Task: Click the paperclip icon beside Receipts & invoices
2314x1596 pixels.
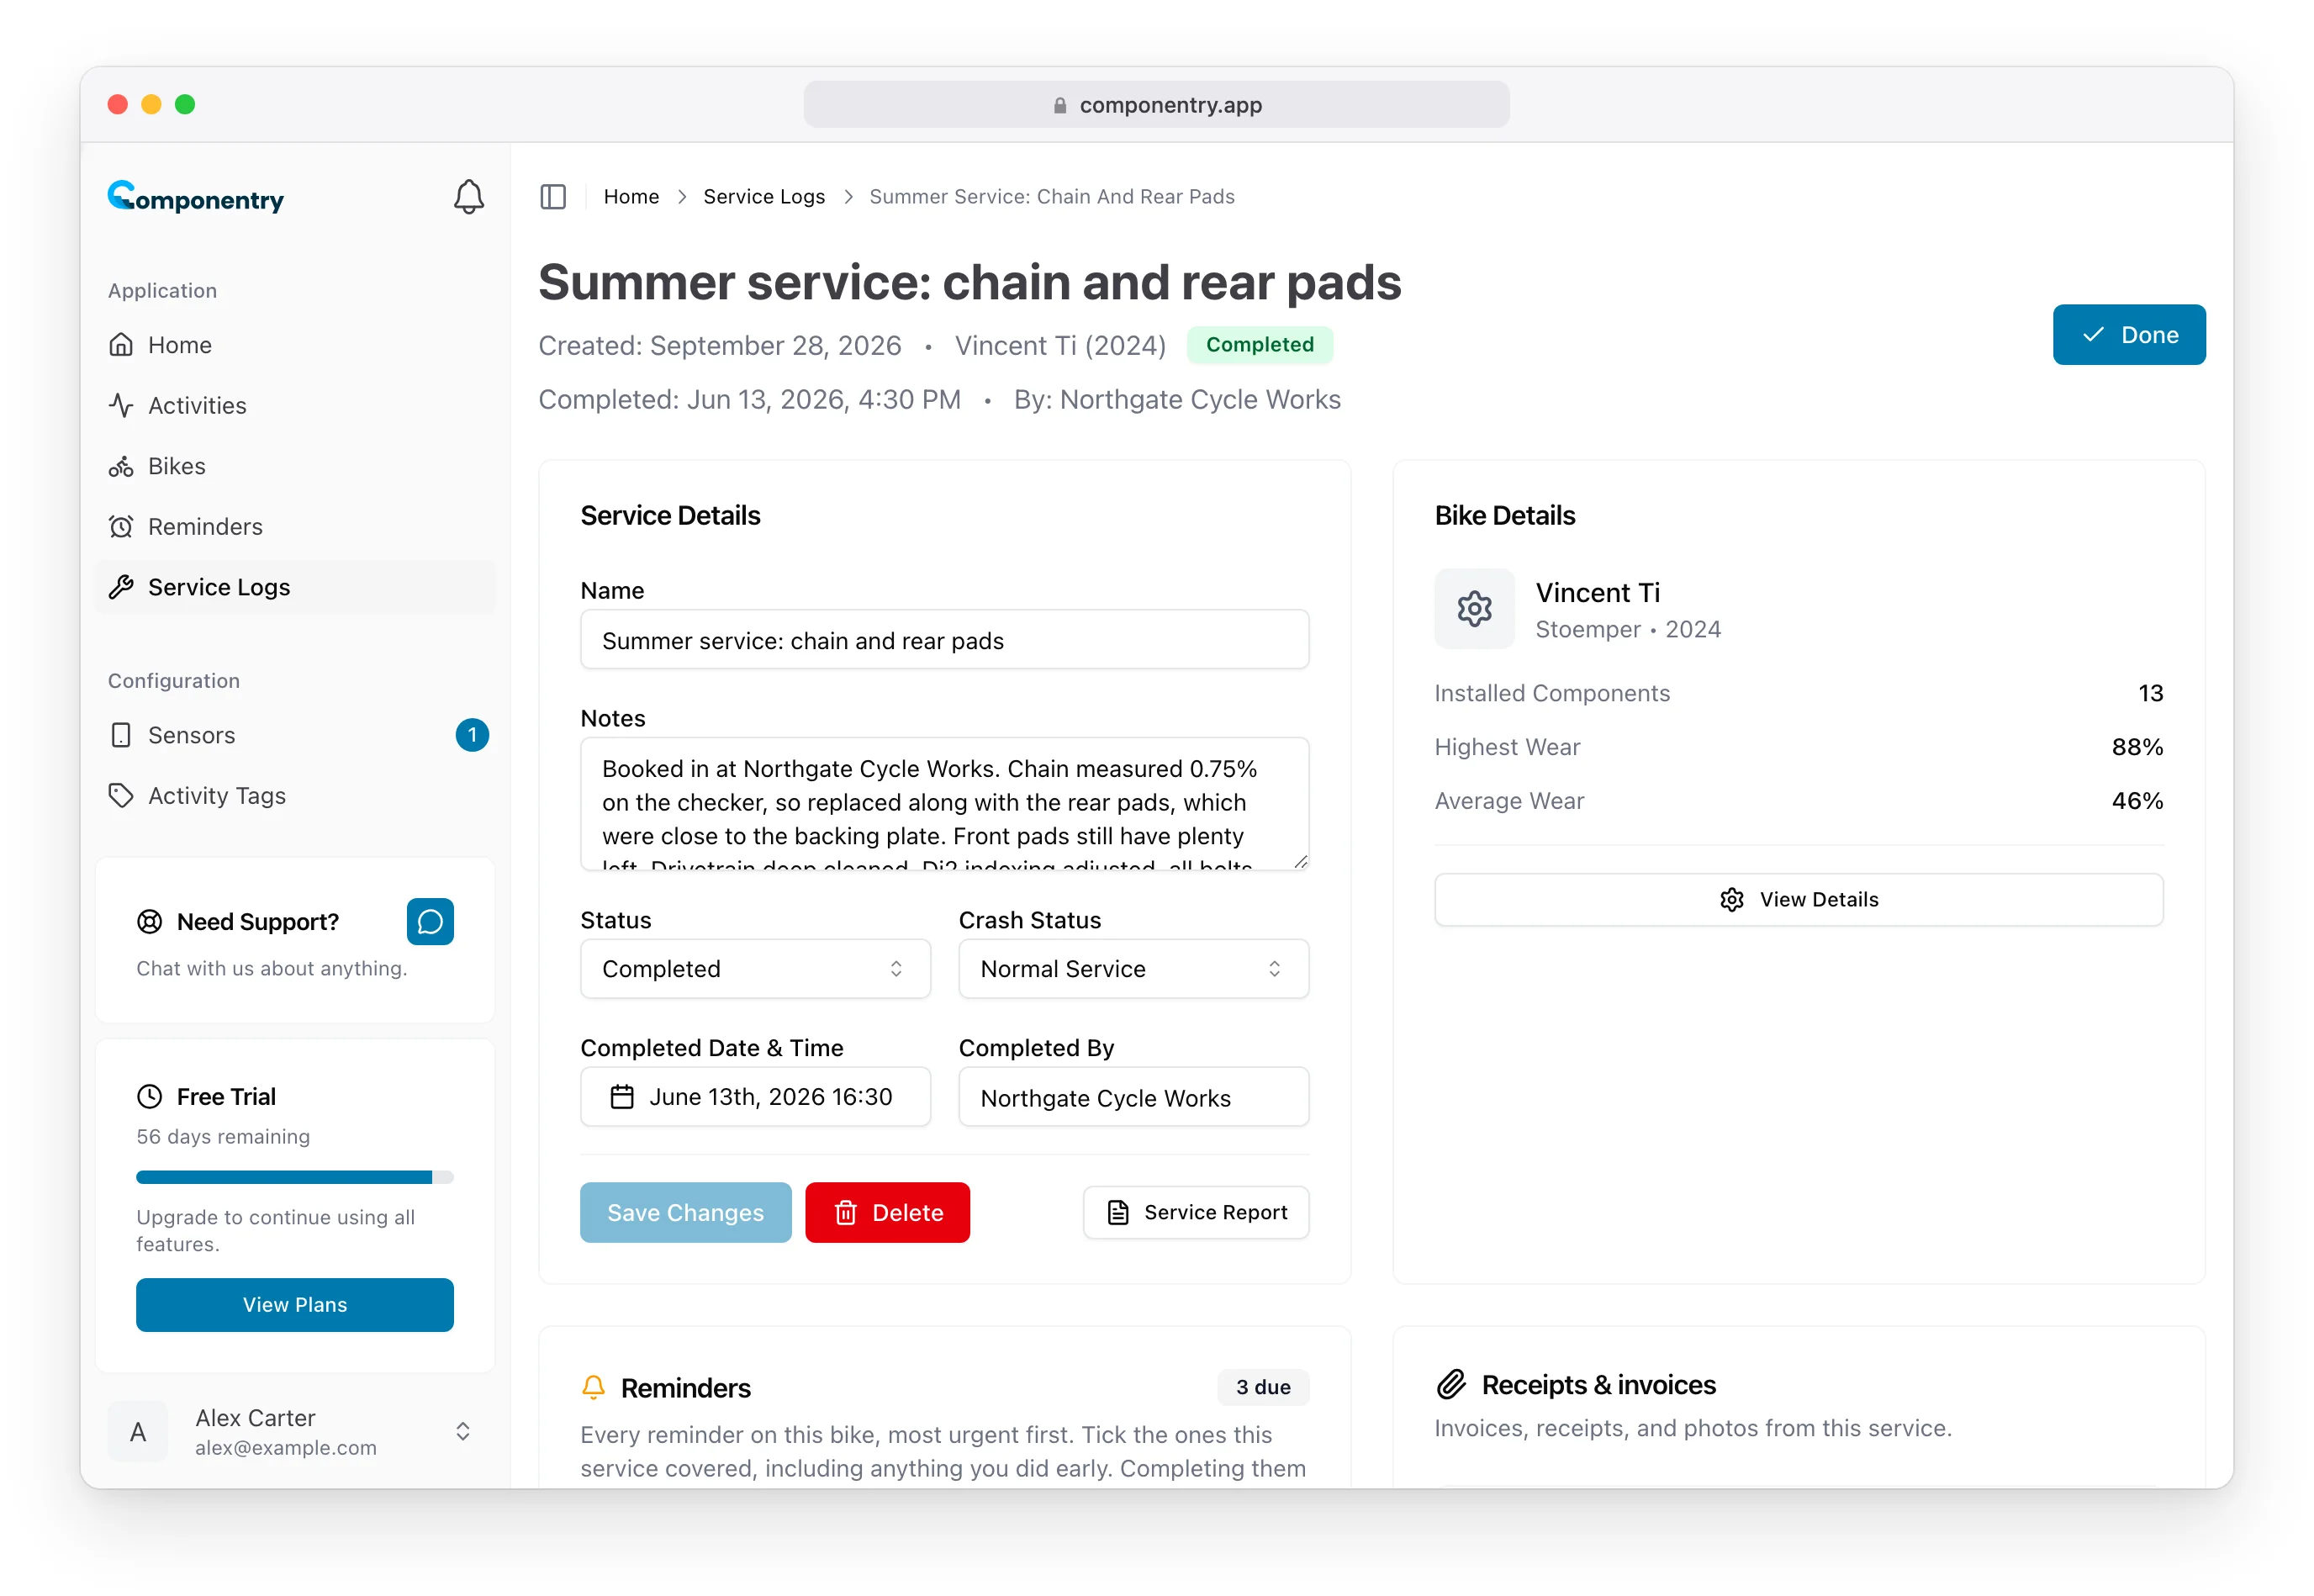Action: click(x=1451, y=1384)
